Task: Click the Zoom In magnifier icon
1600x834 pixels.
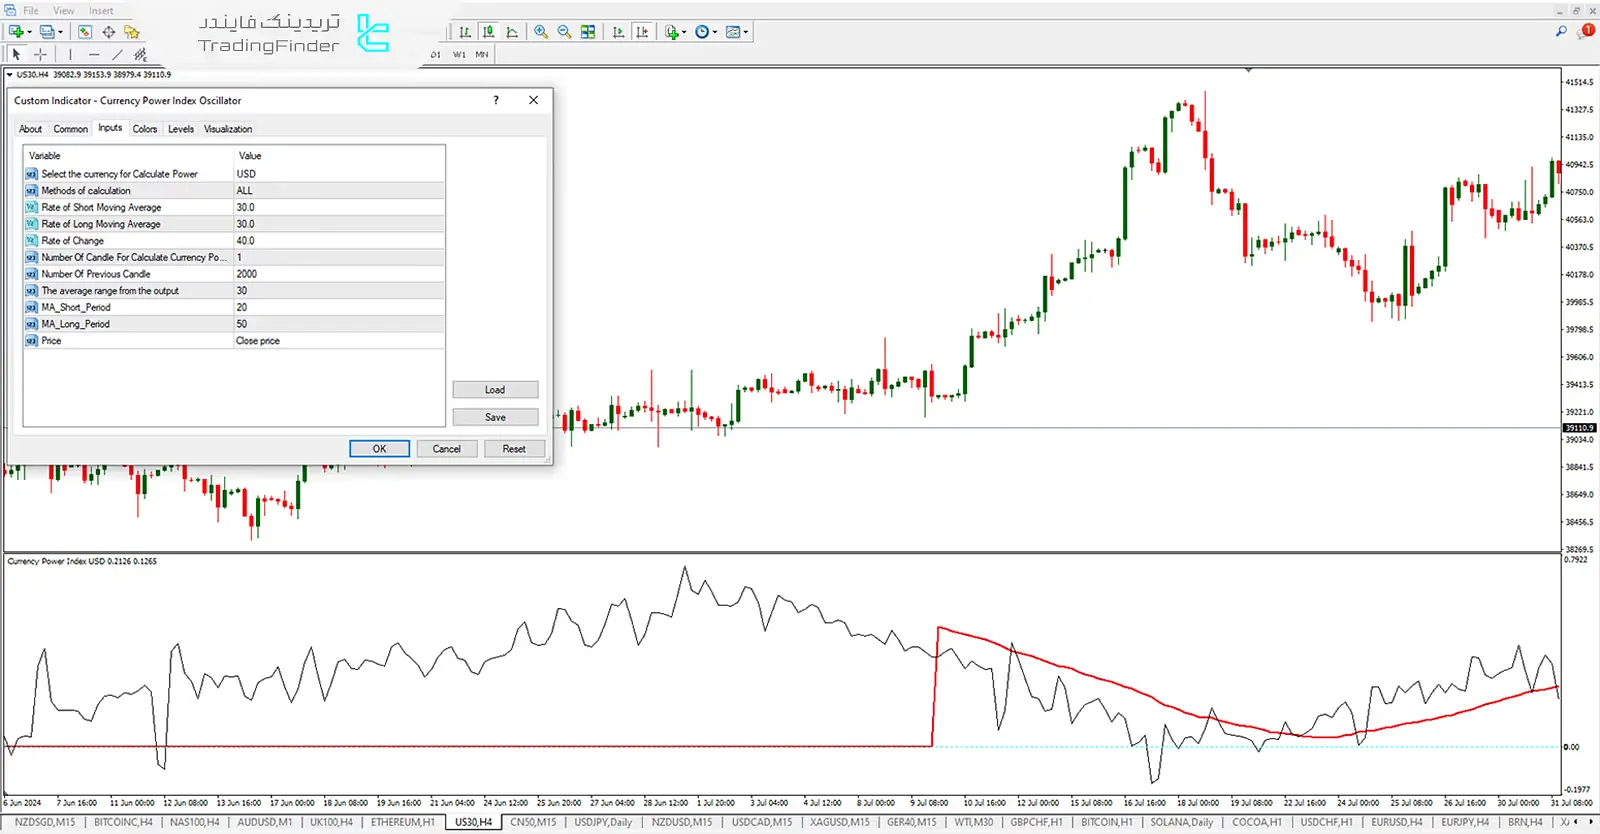Action: [x=541, y=32]
